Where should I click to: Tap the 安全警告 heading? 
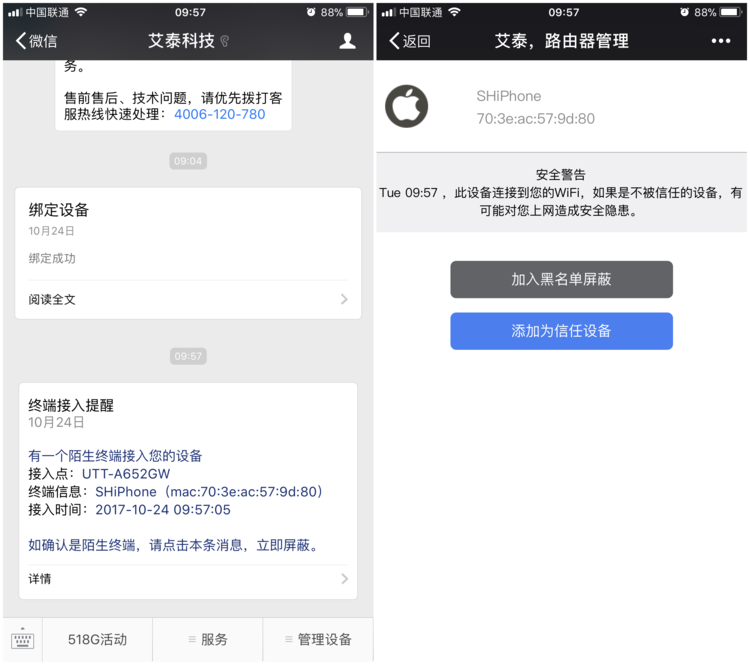[x=561, y=175]
